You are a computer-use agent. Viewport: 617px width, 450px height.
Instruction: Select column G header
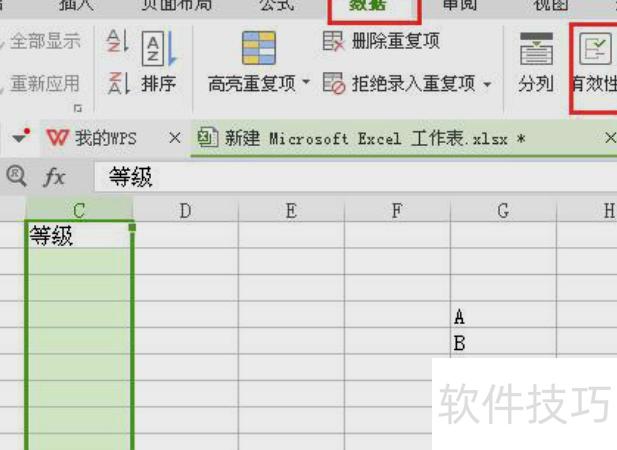[503, 210]
